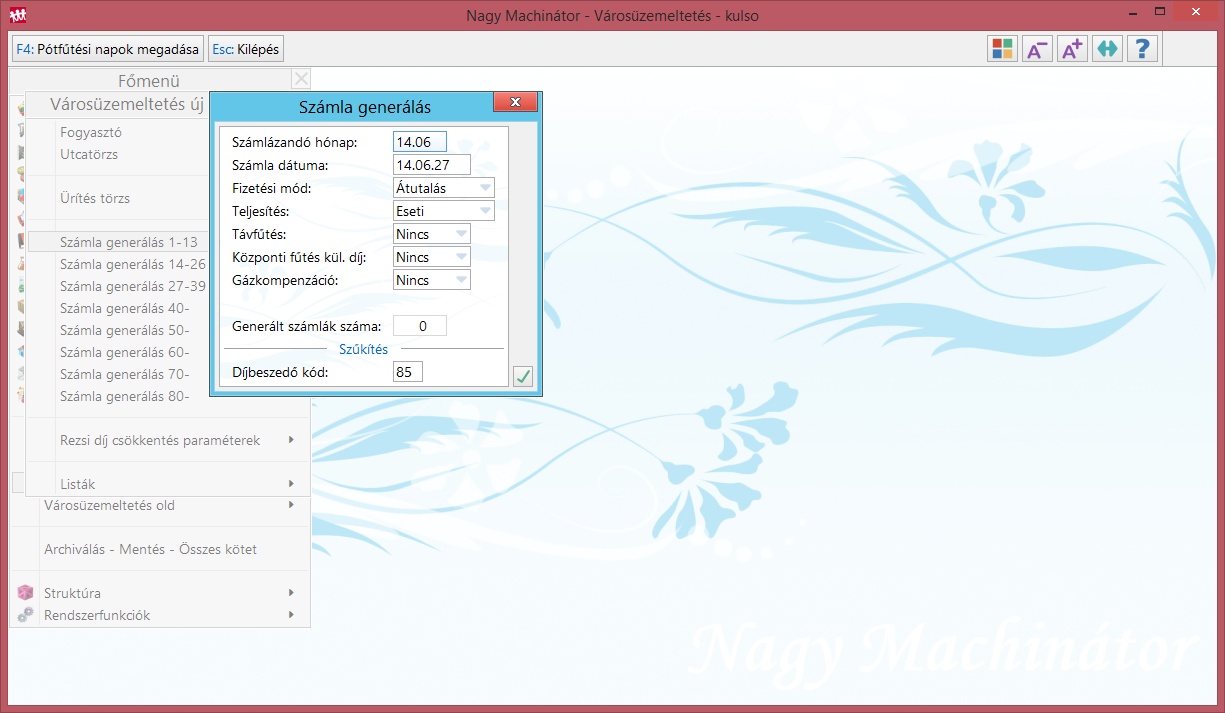
Task: Open help with question mark icon
Action: (x=1142, y=49)
